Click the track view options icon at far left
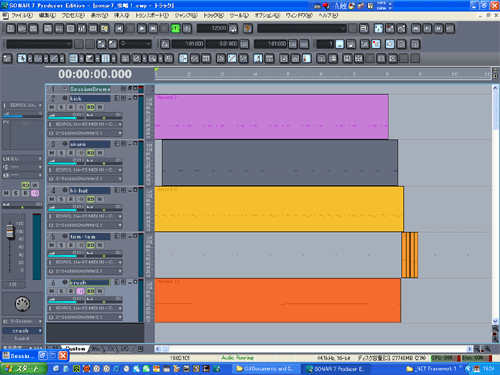500x375 pixels. pyautogui.click(x=7, y=59)
